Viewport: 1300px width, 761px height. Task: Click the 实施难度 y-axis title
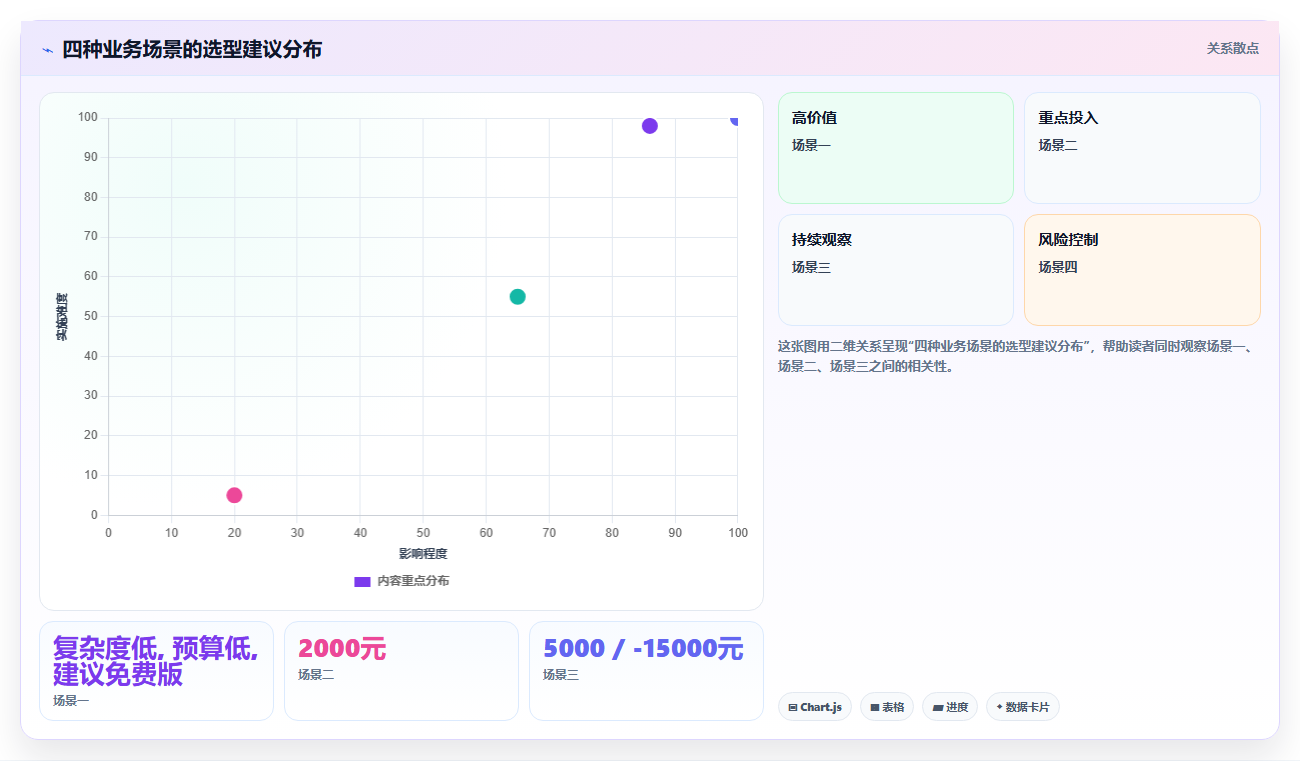61,317
